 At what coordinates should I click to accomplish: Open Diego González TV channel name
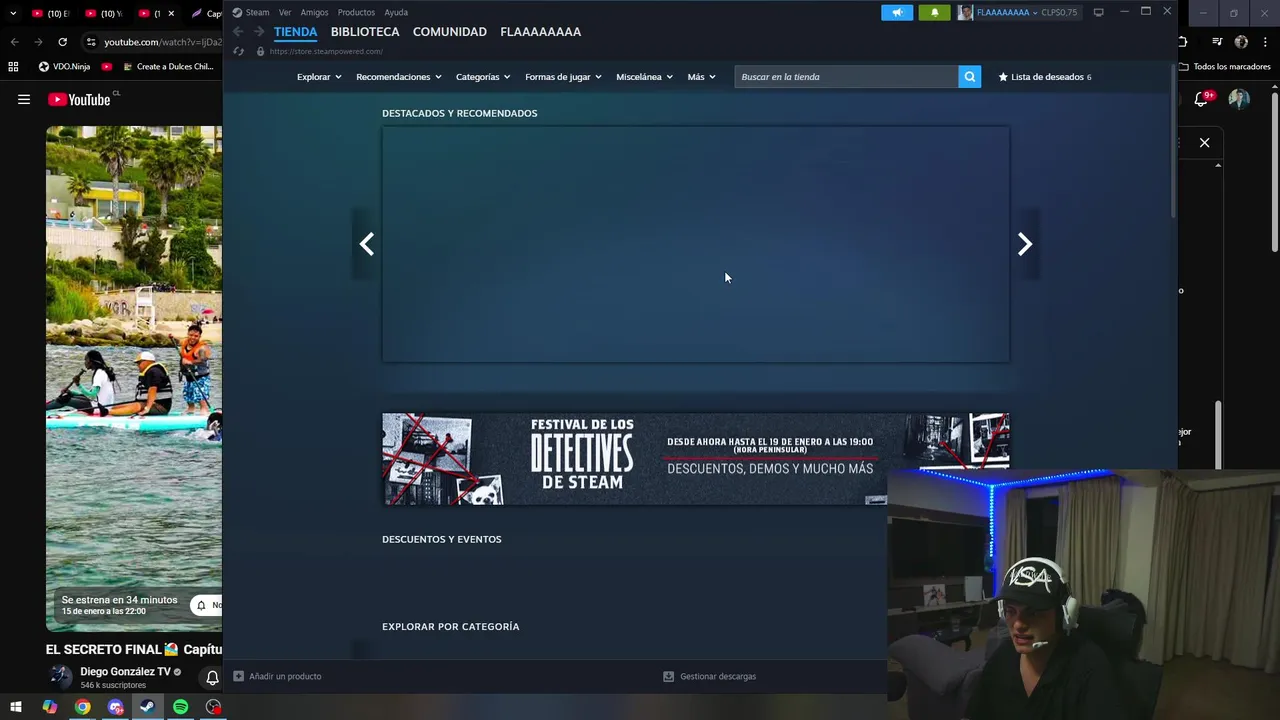(x=125, y=672)
